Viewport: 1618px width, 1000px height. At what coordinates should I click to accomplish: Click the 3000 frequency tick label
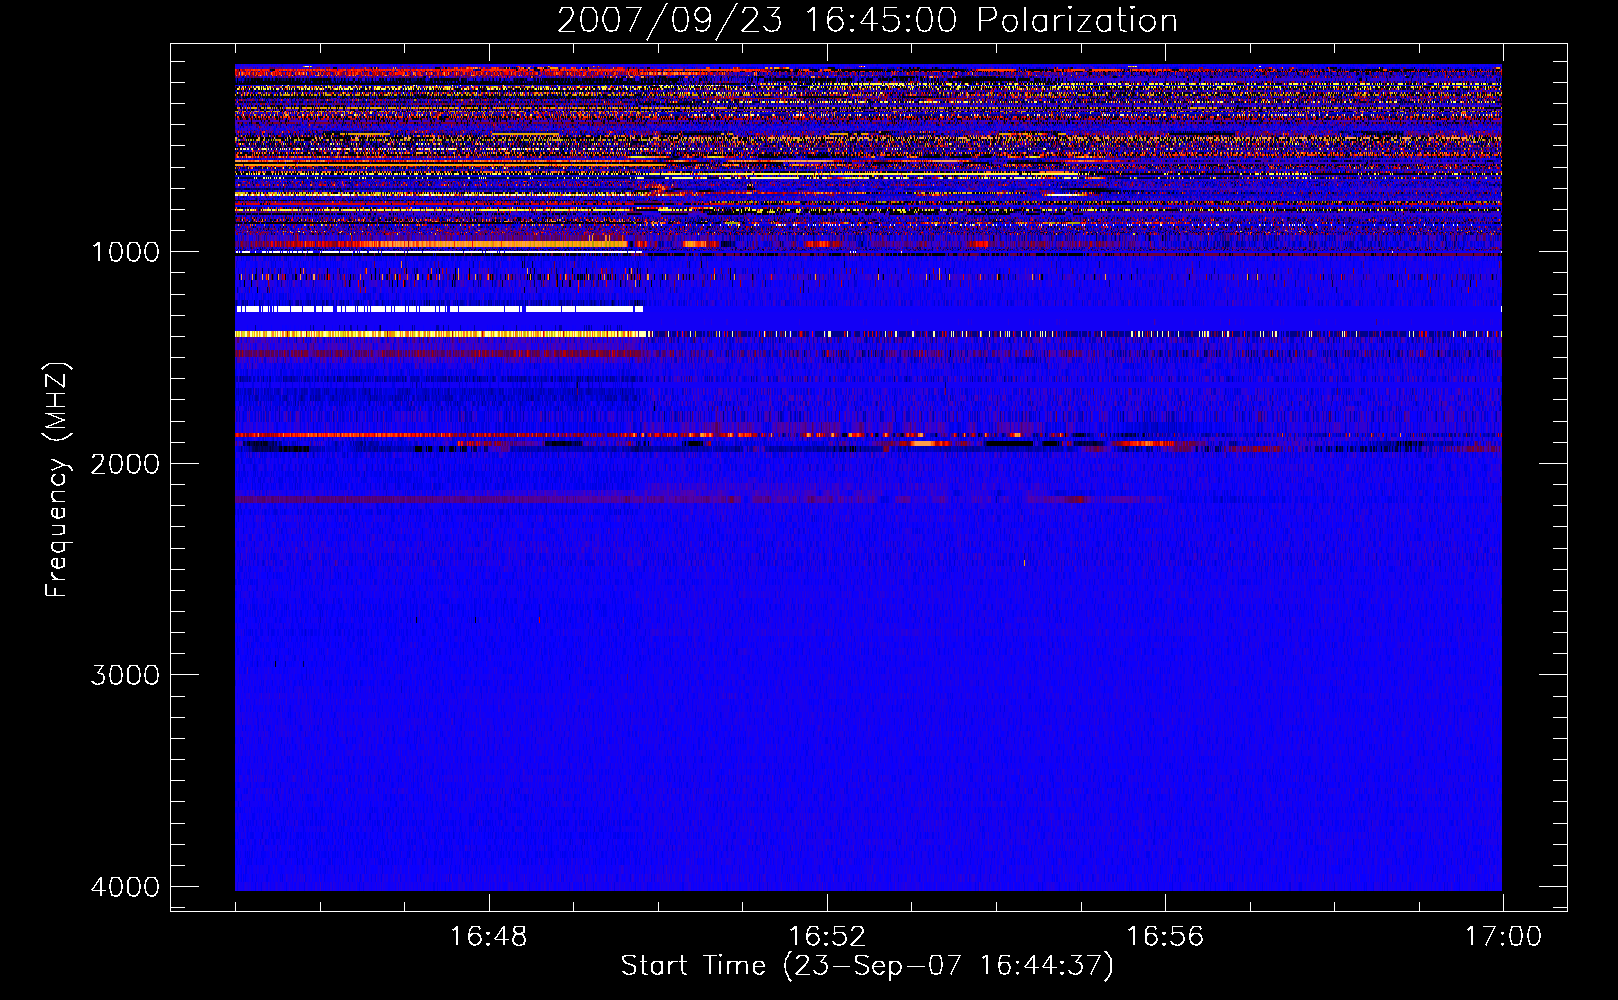(x=125, y=675)
